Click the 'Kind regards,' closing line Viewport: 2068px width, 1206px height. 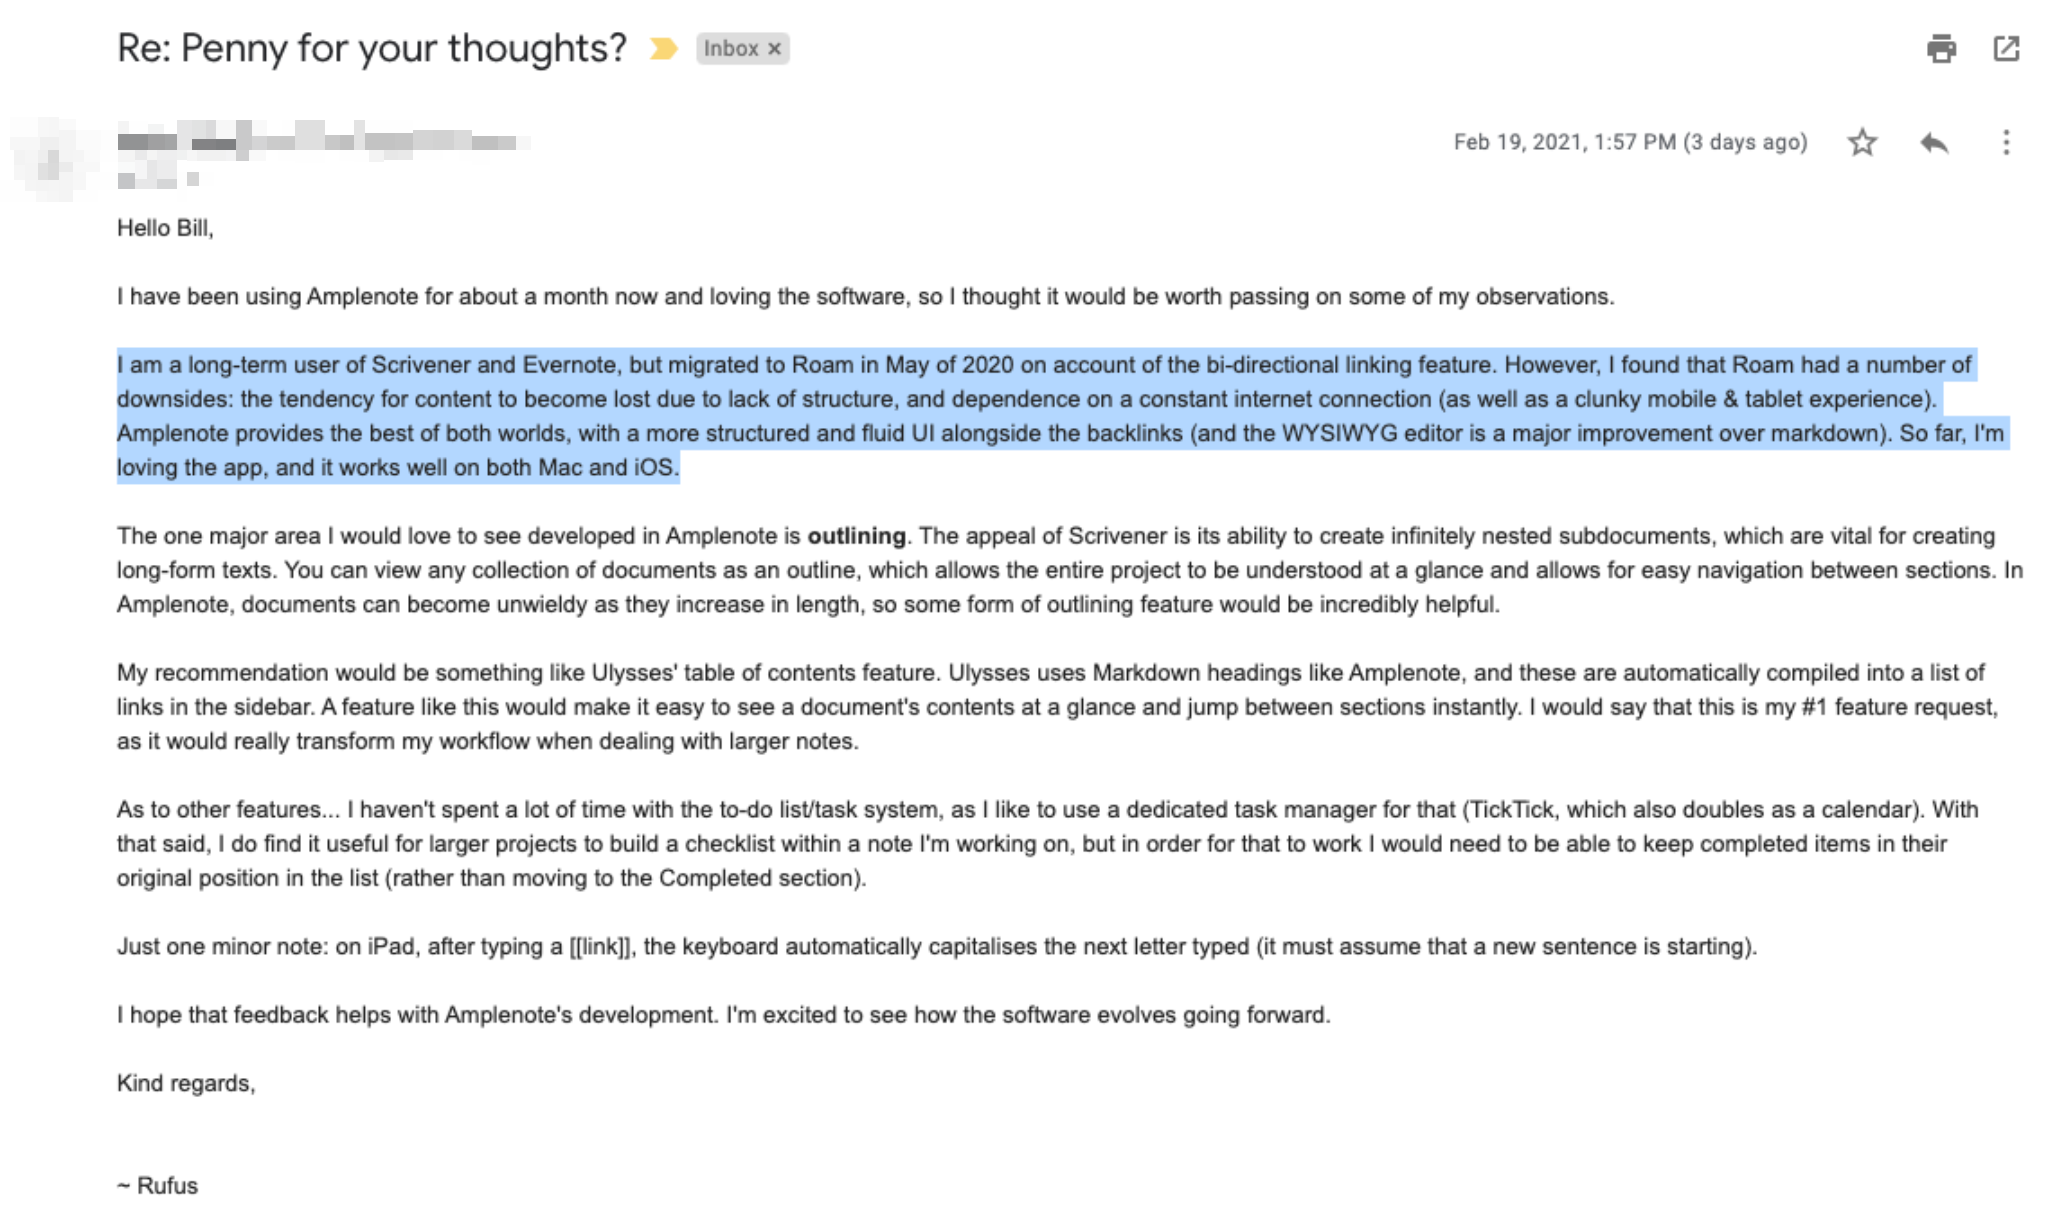click(x=186, y=1083)
